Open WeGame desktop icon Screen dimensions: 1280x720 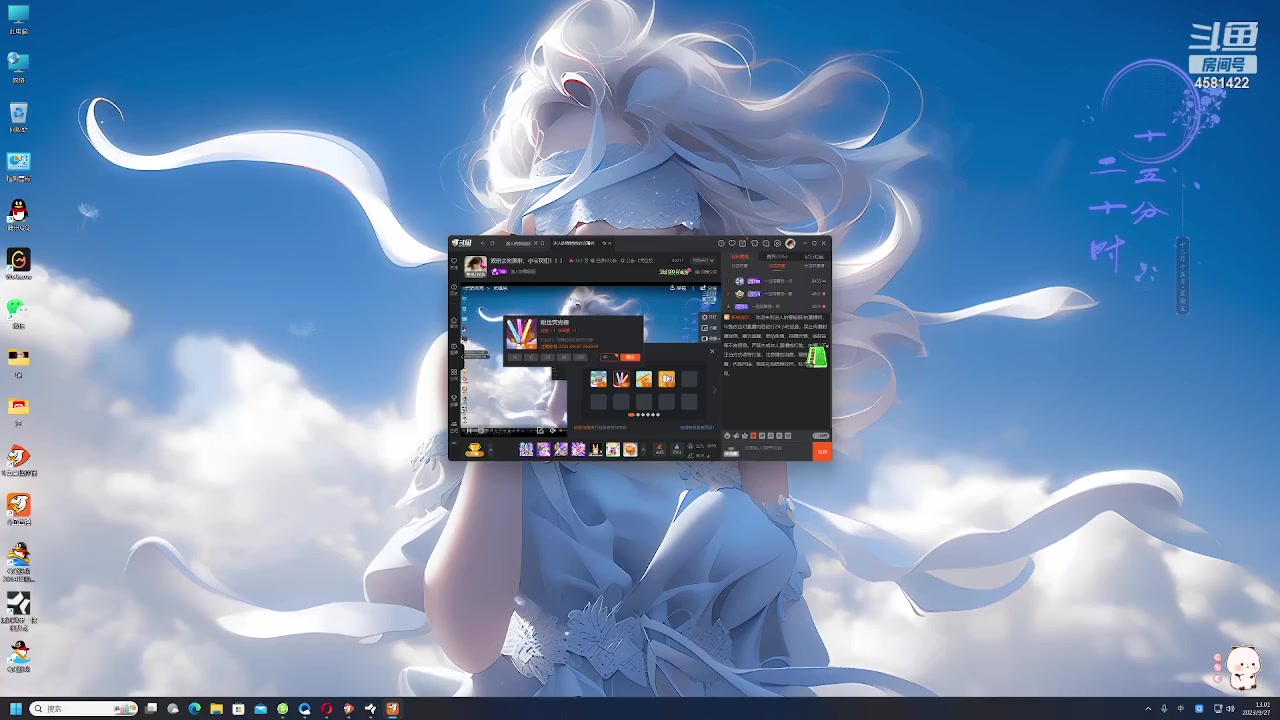pyautogui.click(x=18, y=264)
